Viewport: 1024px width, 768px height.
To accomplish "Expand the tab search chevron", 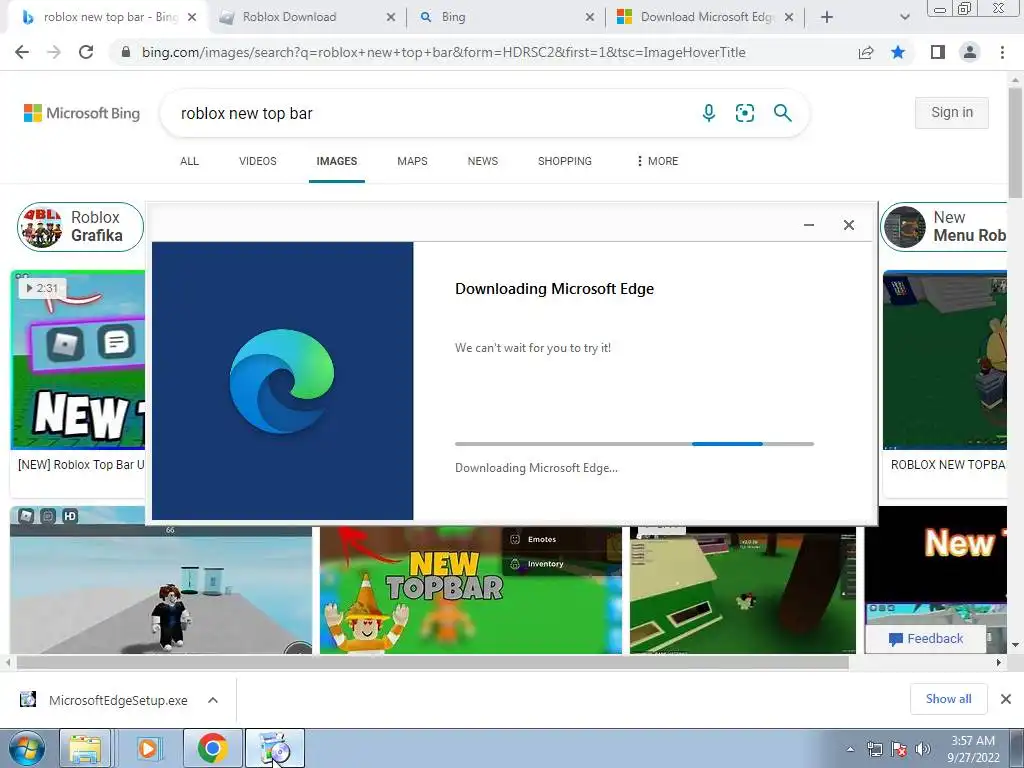I will (x=904, y=17).
